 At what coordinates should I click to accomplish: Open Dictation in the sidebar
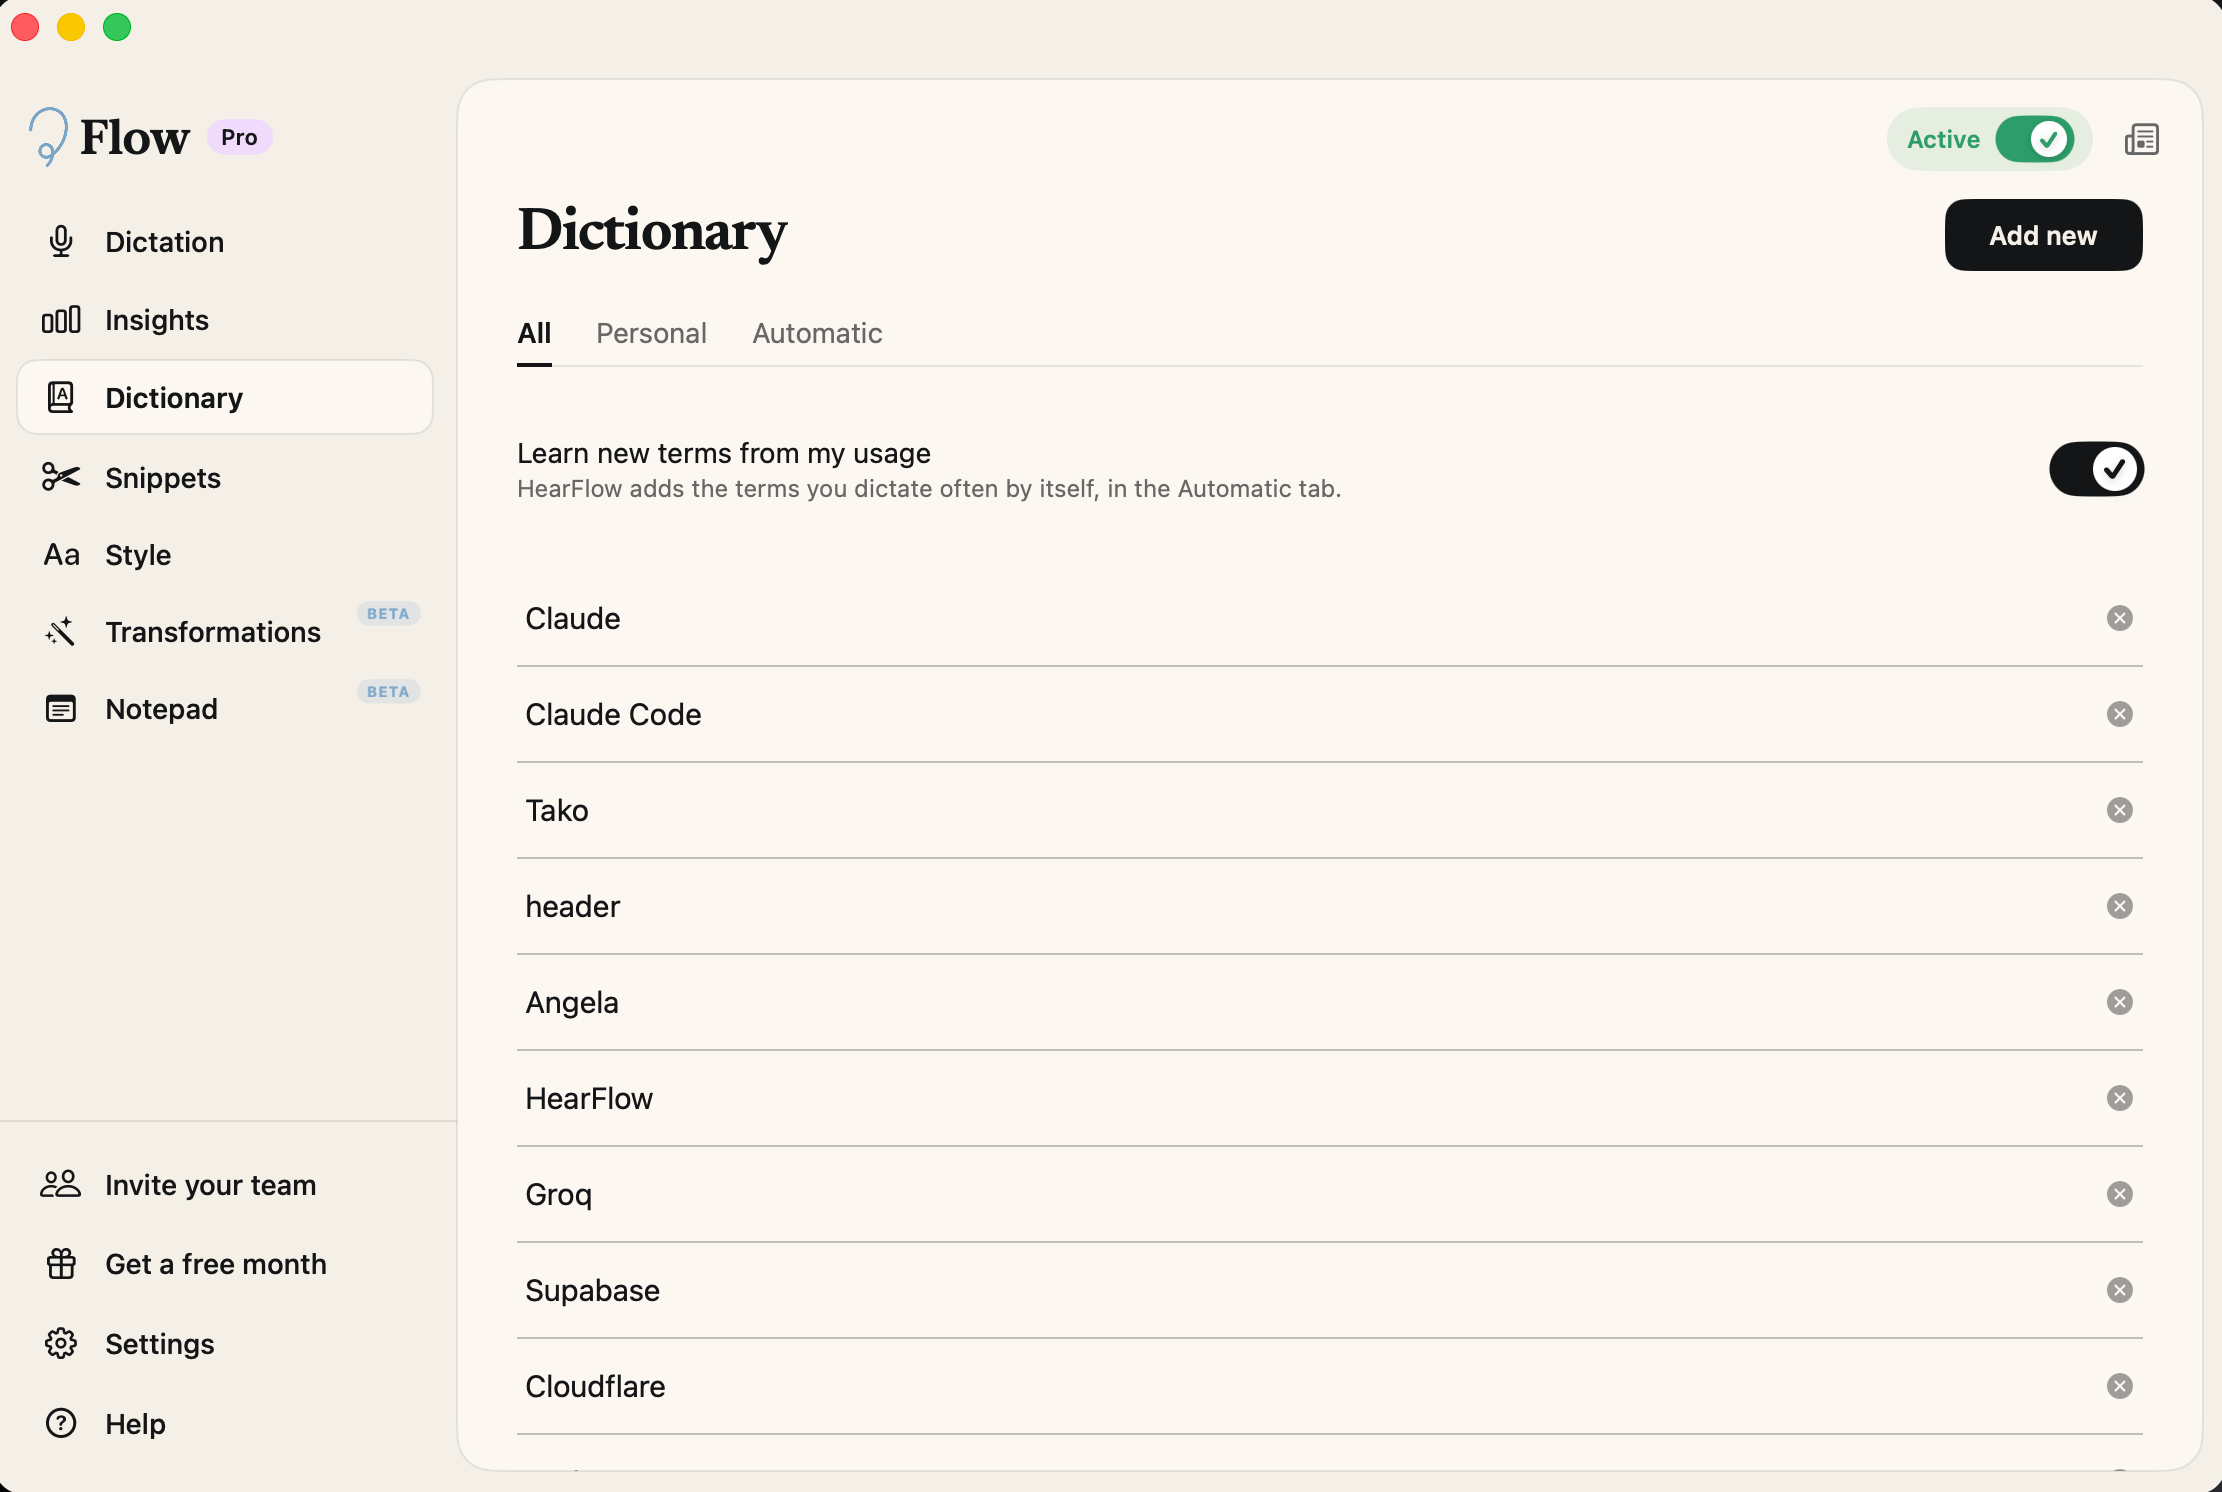coord(225,242)
